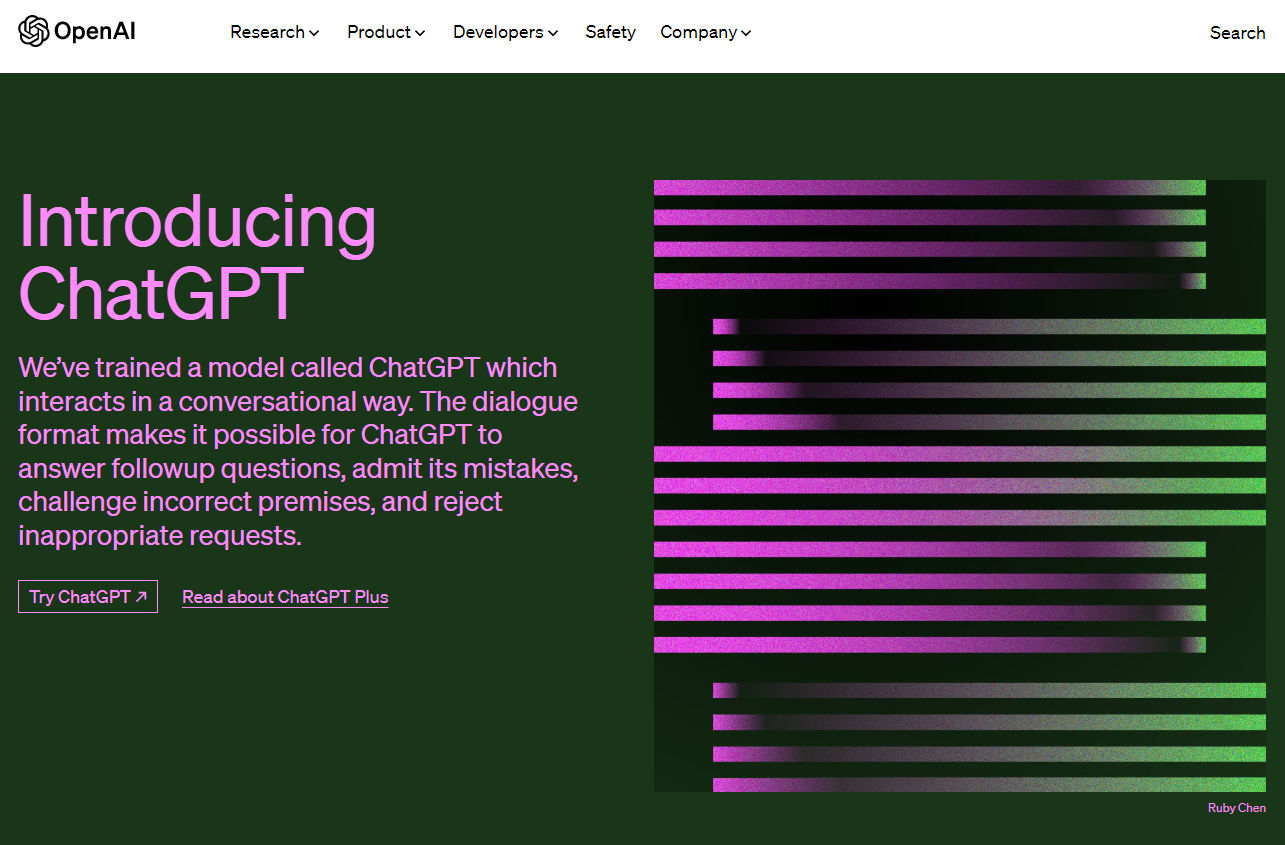Open Read about ChatGPT Plus link
Screen dimensions: 1285x845
click(285, 597)
